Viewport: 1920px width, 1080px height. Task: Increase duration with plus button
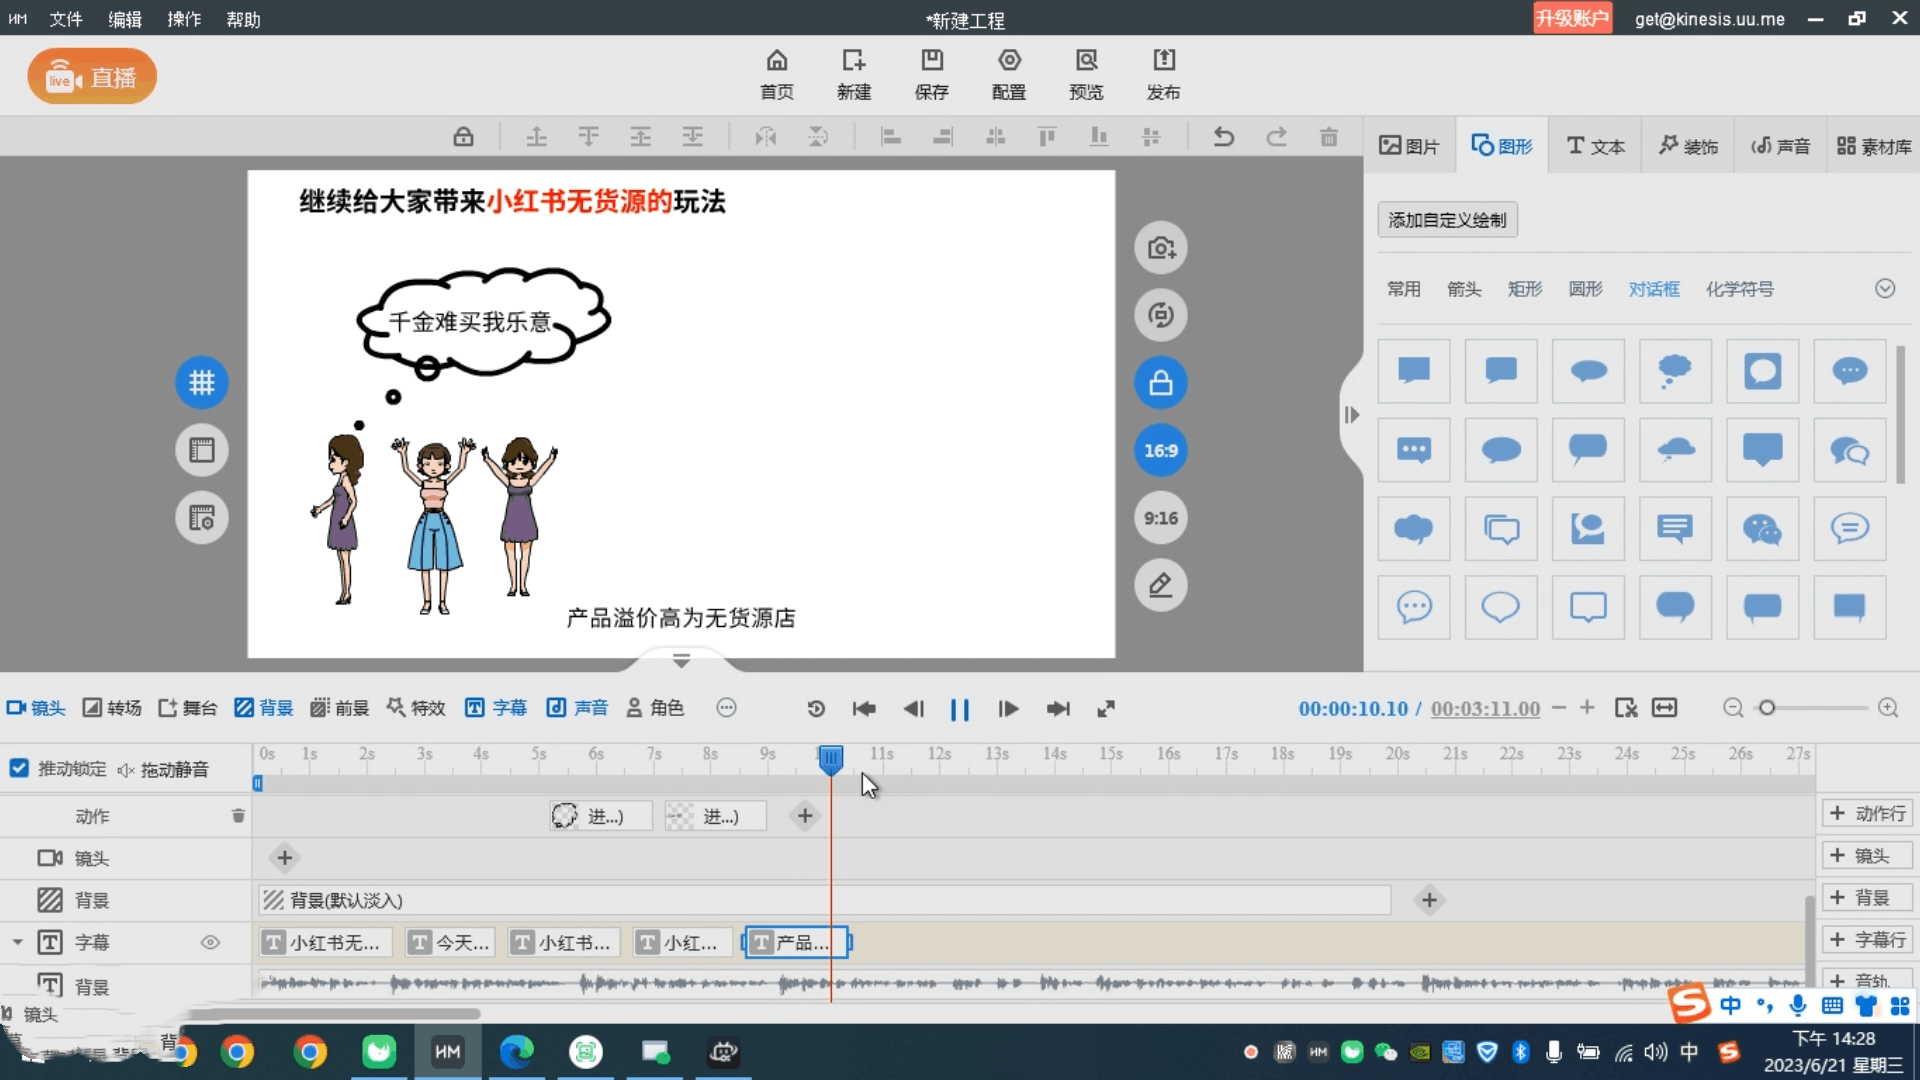(x=1587, y=708)
